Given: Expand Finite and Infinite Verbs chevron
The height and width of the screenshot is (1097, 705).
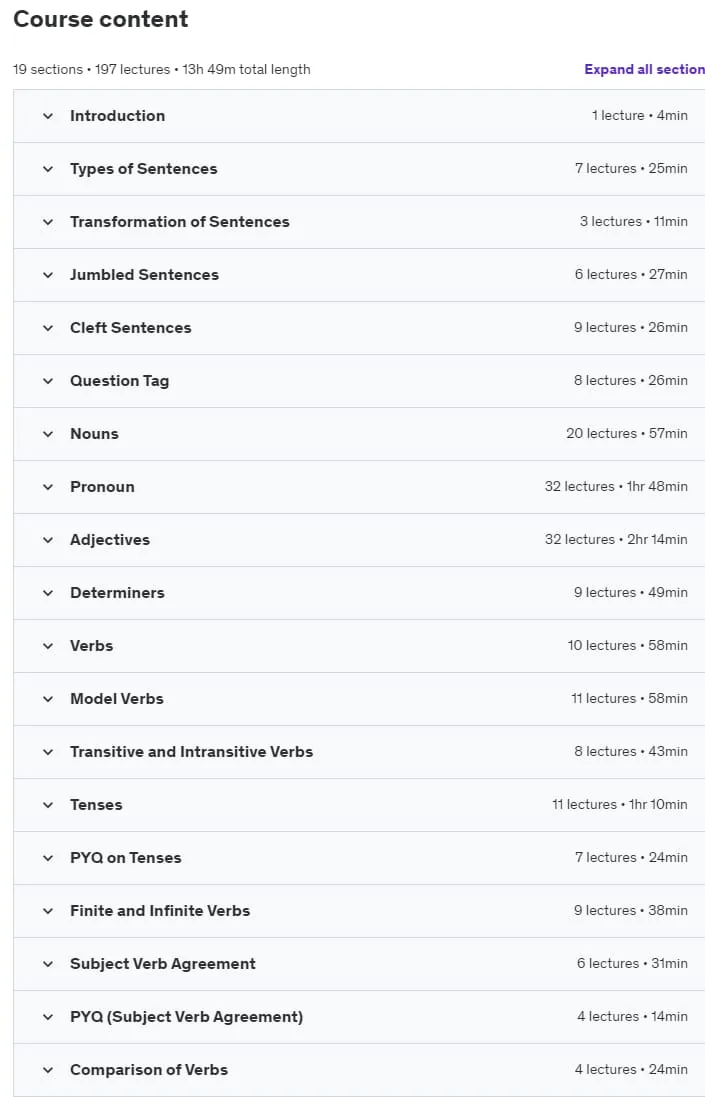Looking at the screenshot, I should [48, 911].
